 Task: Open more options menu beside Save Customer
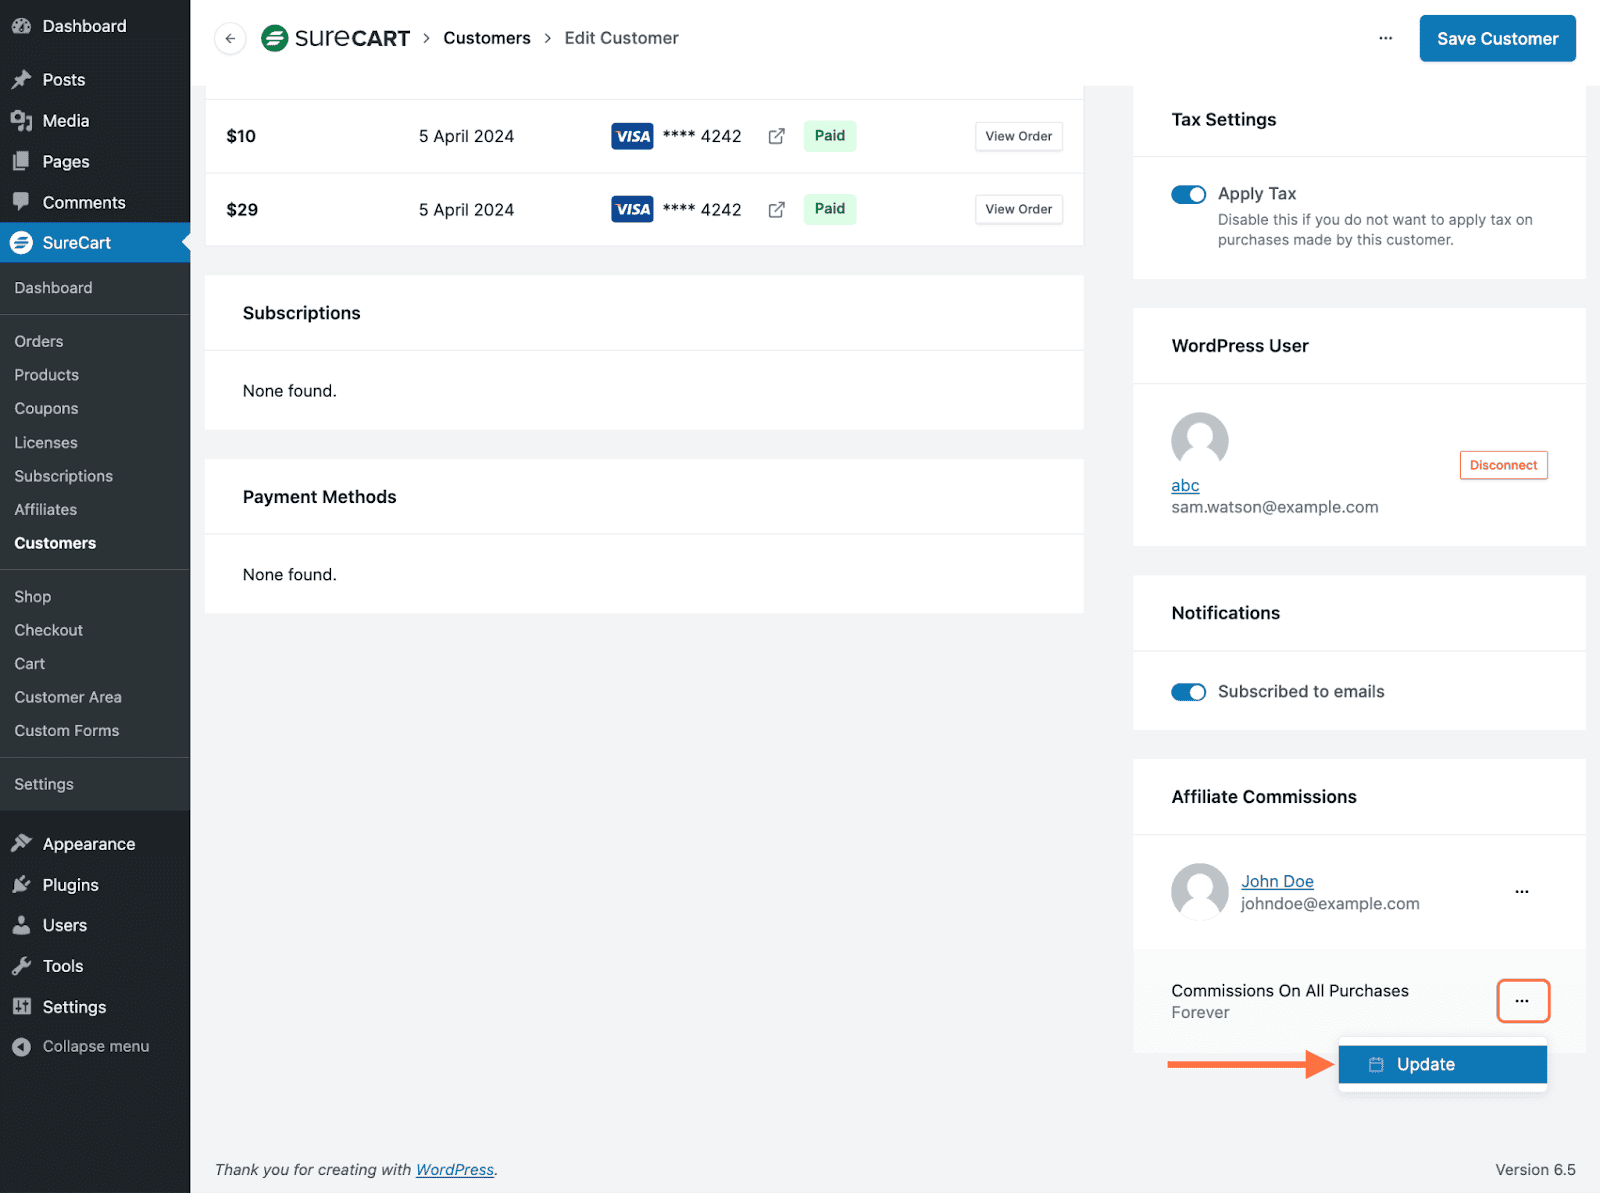pos(1385,39)
